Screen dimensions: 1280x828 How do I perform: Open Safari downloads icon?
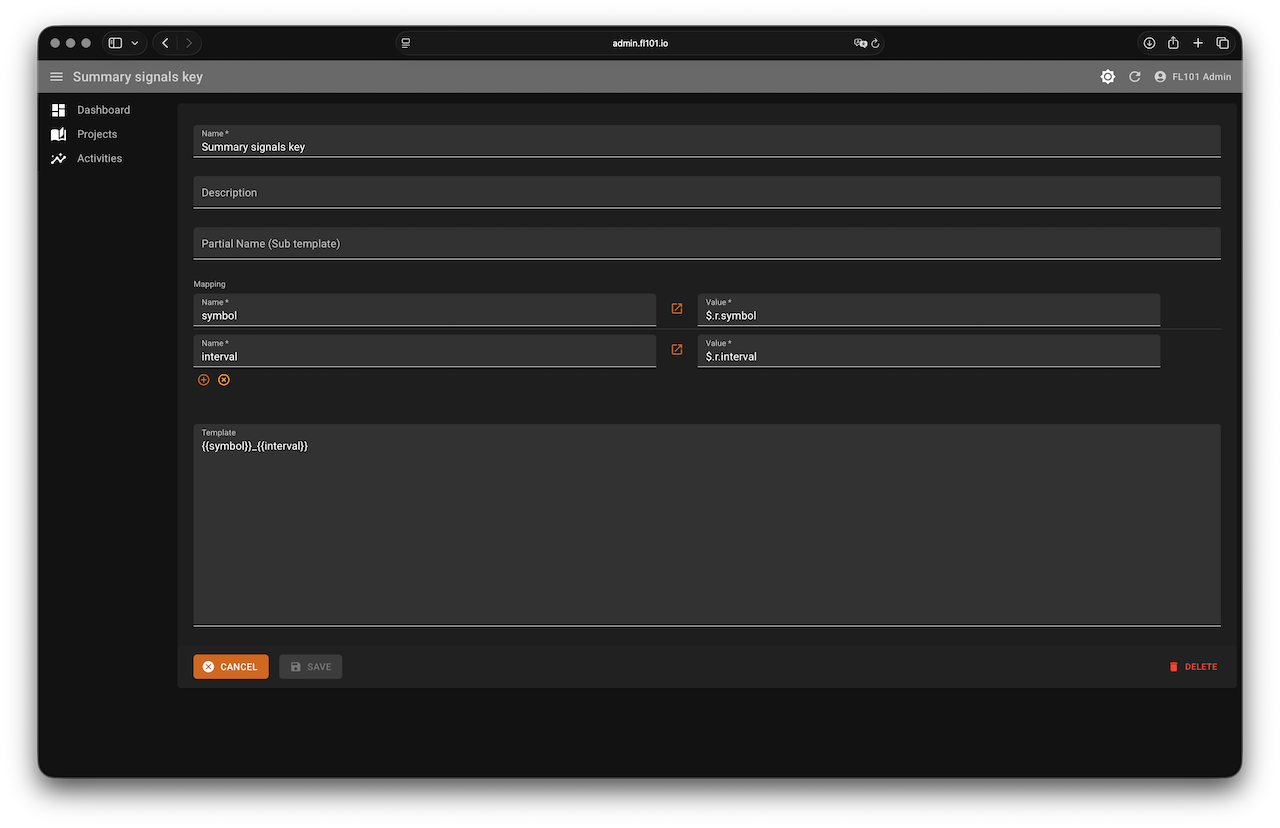[x=1149, y=43]
